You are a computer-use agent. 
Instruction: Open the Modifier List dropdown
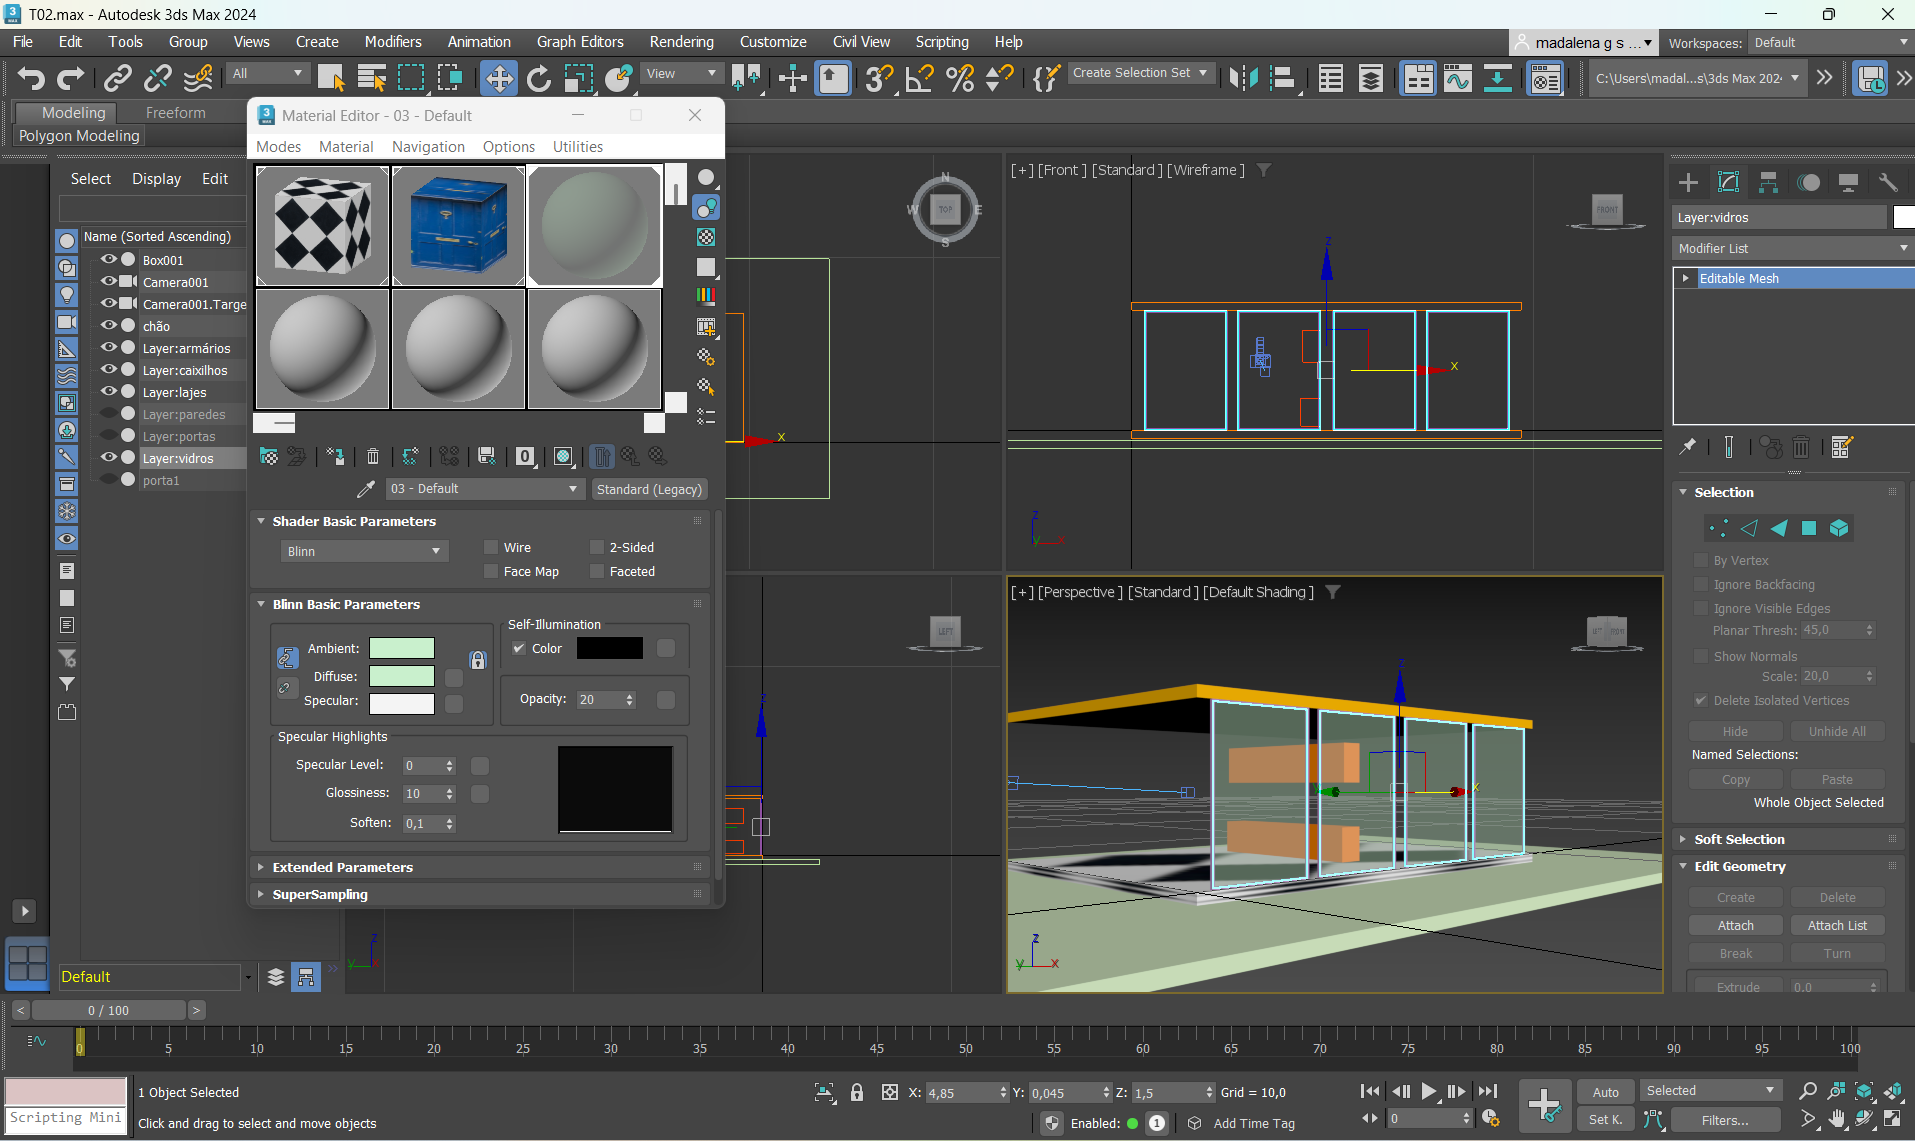tap(1792, 248)
